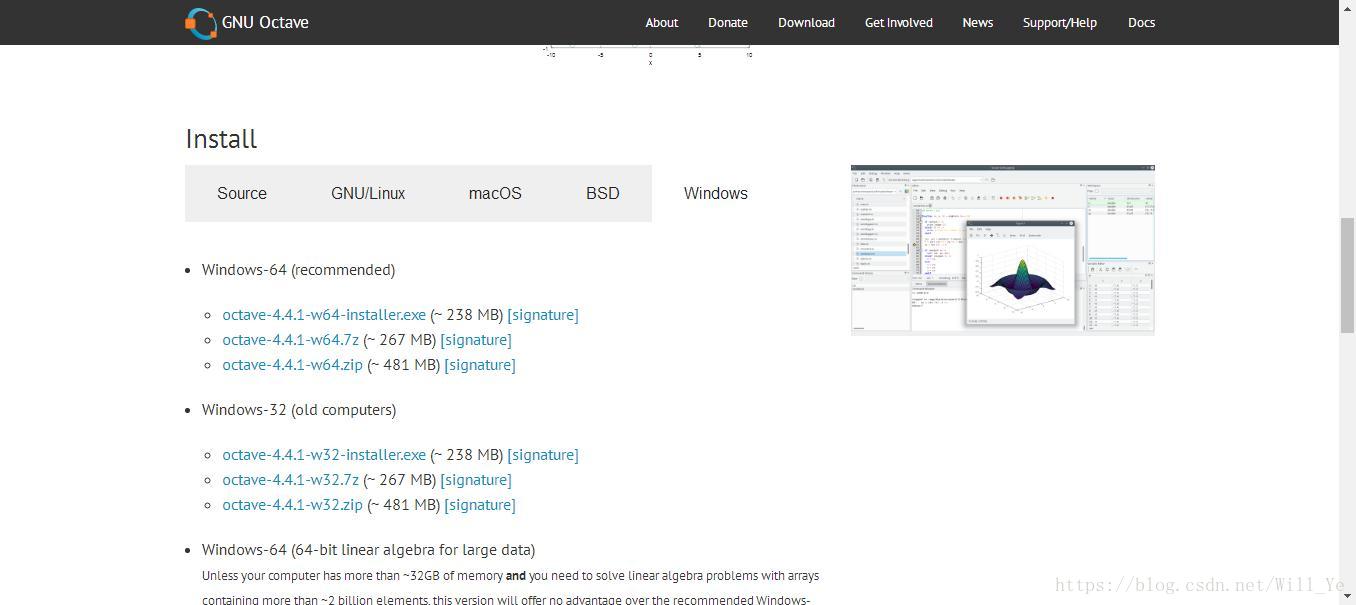Viewport: 1356px width, 605px height.
Task: Download octave-4.4.1-w32-installer.exe
Action: pyautogui.click(x=324, y=455)
